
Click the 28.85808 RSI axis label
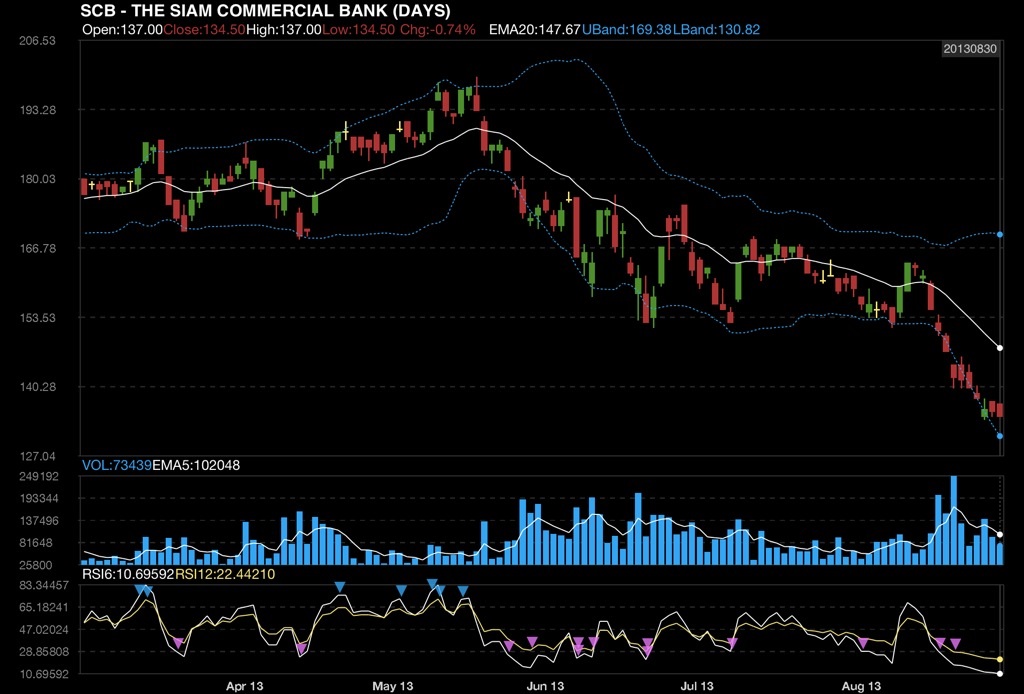coord(44,652)
